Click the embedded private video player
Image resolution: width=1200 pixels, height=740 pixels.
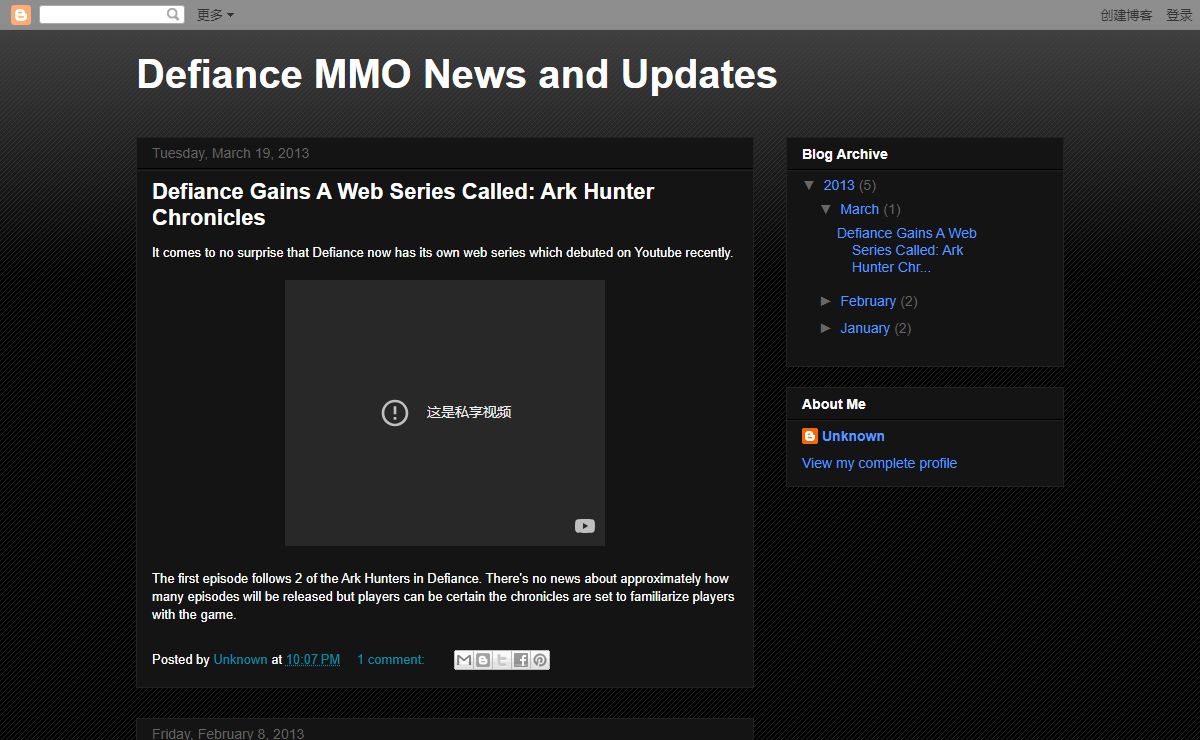[445, 413]
